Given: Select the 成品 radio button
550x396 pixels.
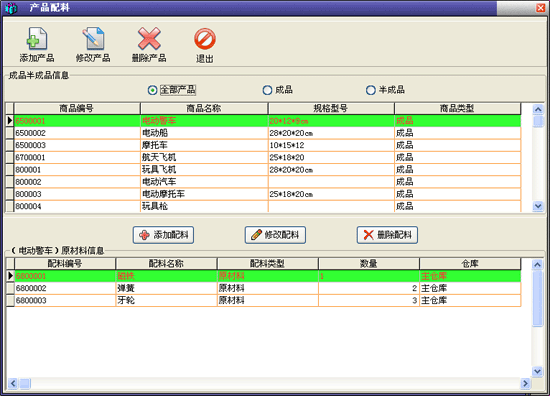Looking at the screenshot, I should point(267,90).
